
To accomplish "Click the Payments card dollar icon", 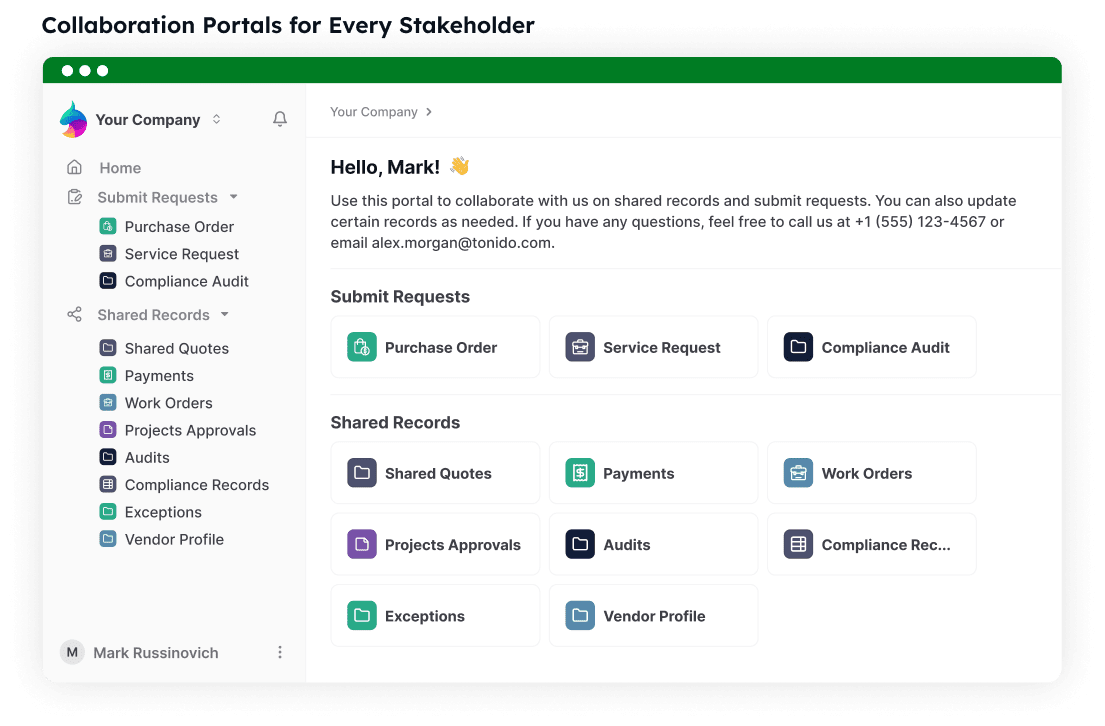I will (580, 473).
